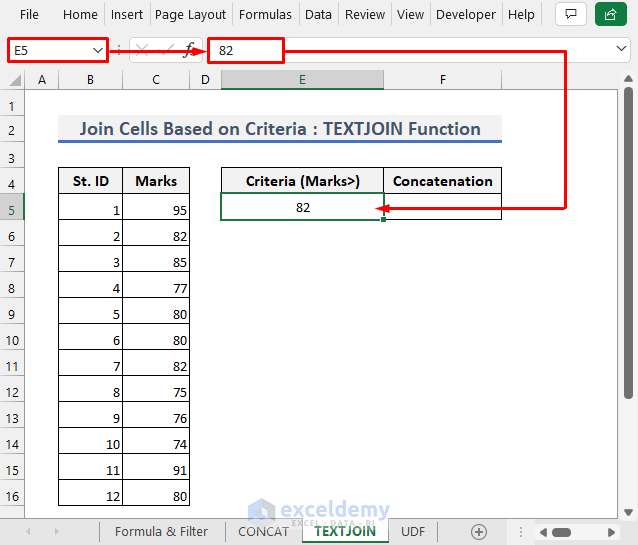Click the horizontal scrollbar right arrow
The height and width of the screenshot is (545, 638).
pyautogui.click(x=611, y=532)
